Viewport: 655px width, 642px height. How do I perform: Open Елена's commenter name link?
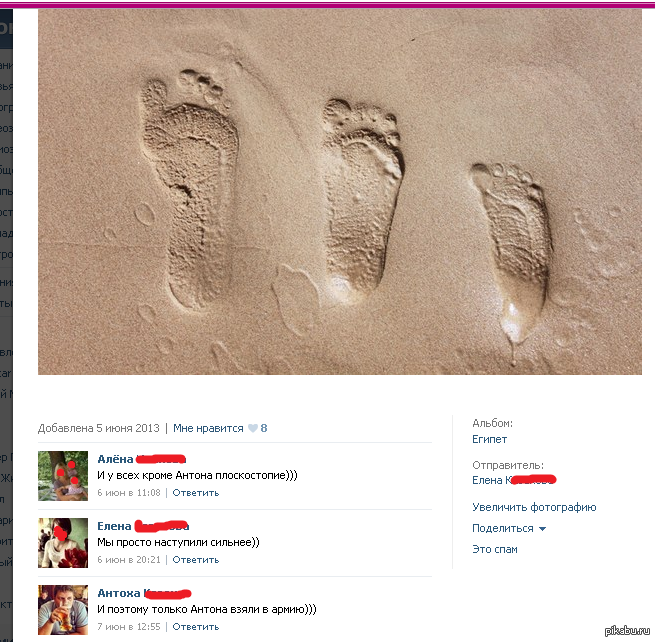click(x=143, y=526)
